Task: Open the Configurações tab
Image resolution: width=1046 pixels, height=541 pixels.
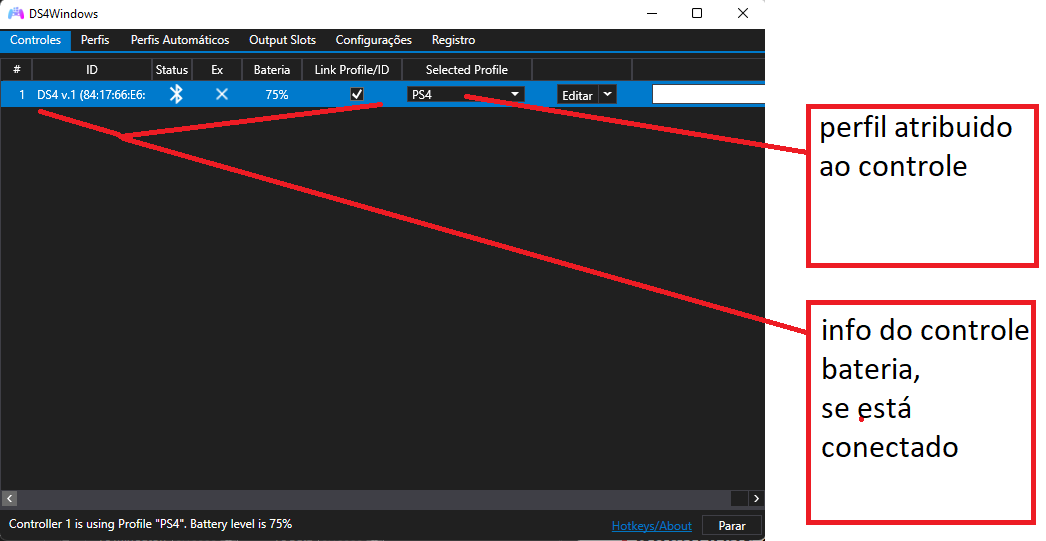Action: 374,40
